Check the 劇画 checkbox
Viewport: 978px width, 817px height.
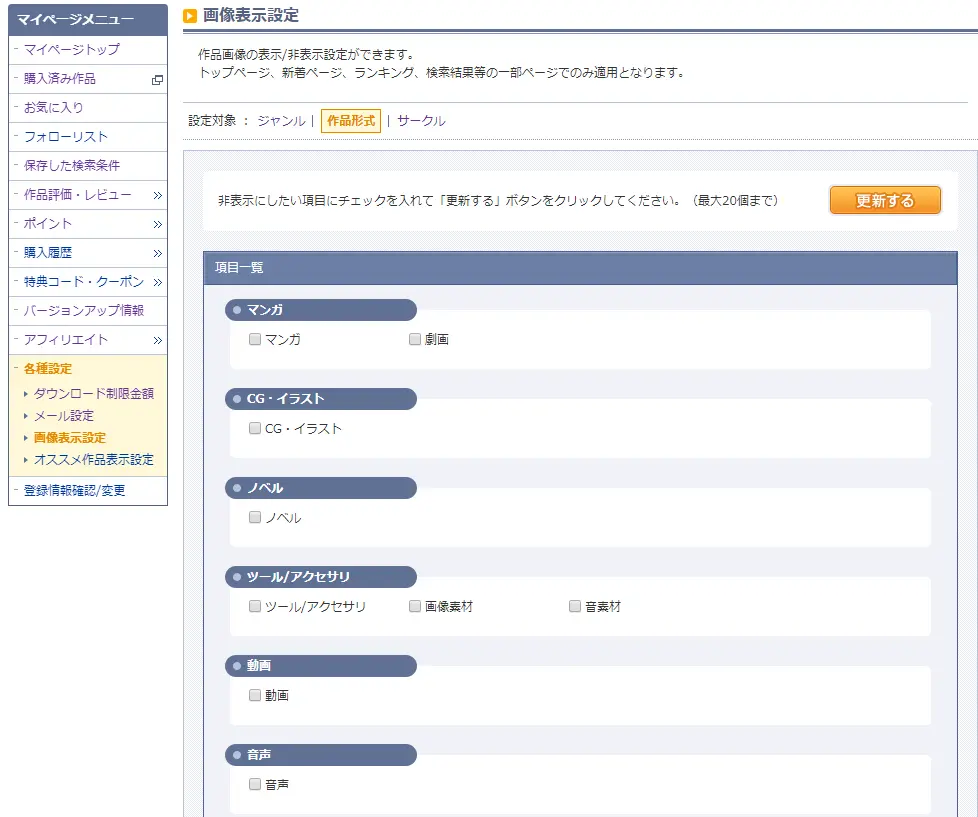pyautogui.click(x=415, y=339)
